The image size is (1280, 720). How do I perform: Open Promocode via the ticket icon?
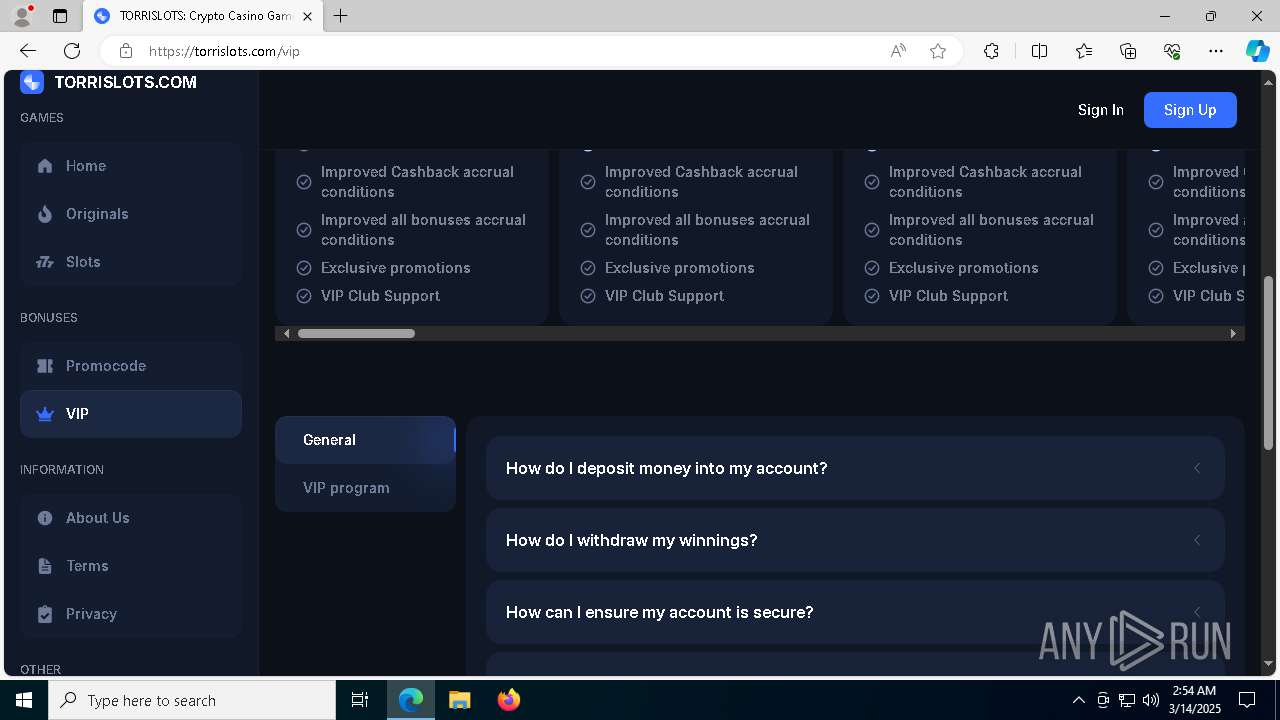tap(45, 366)
